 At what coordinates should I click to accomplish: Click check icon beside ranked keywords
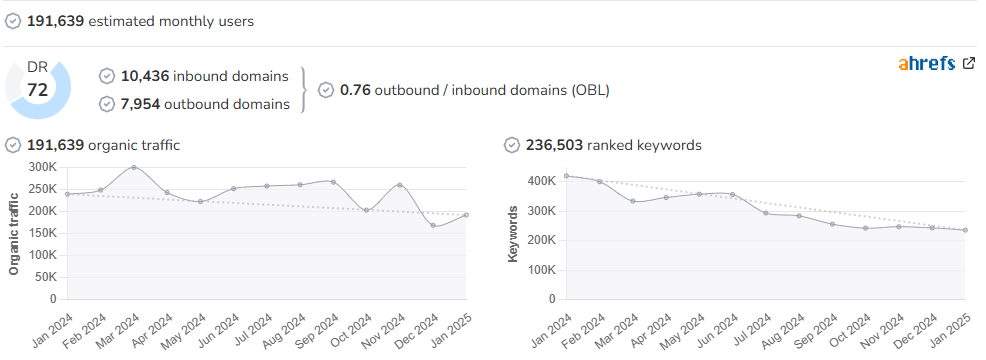coord(512,145)
